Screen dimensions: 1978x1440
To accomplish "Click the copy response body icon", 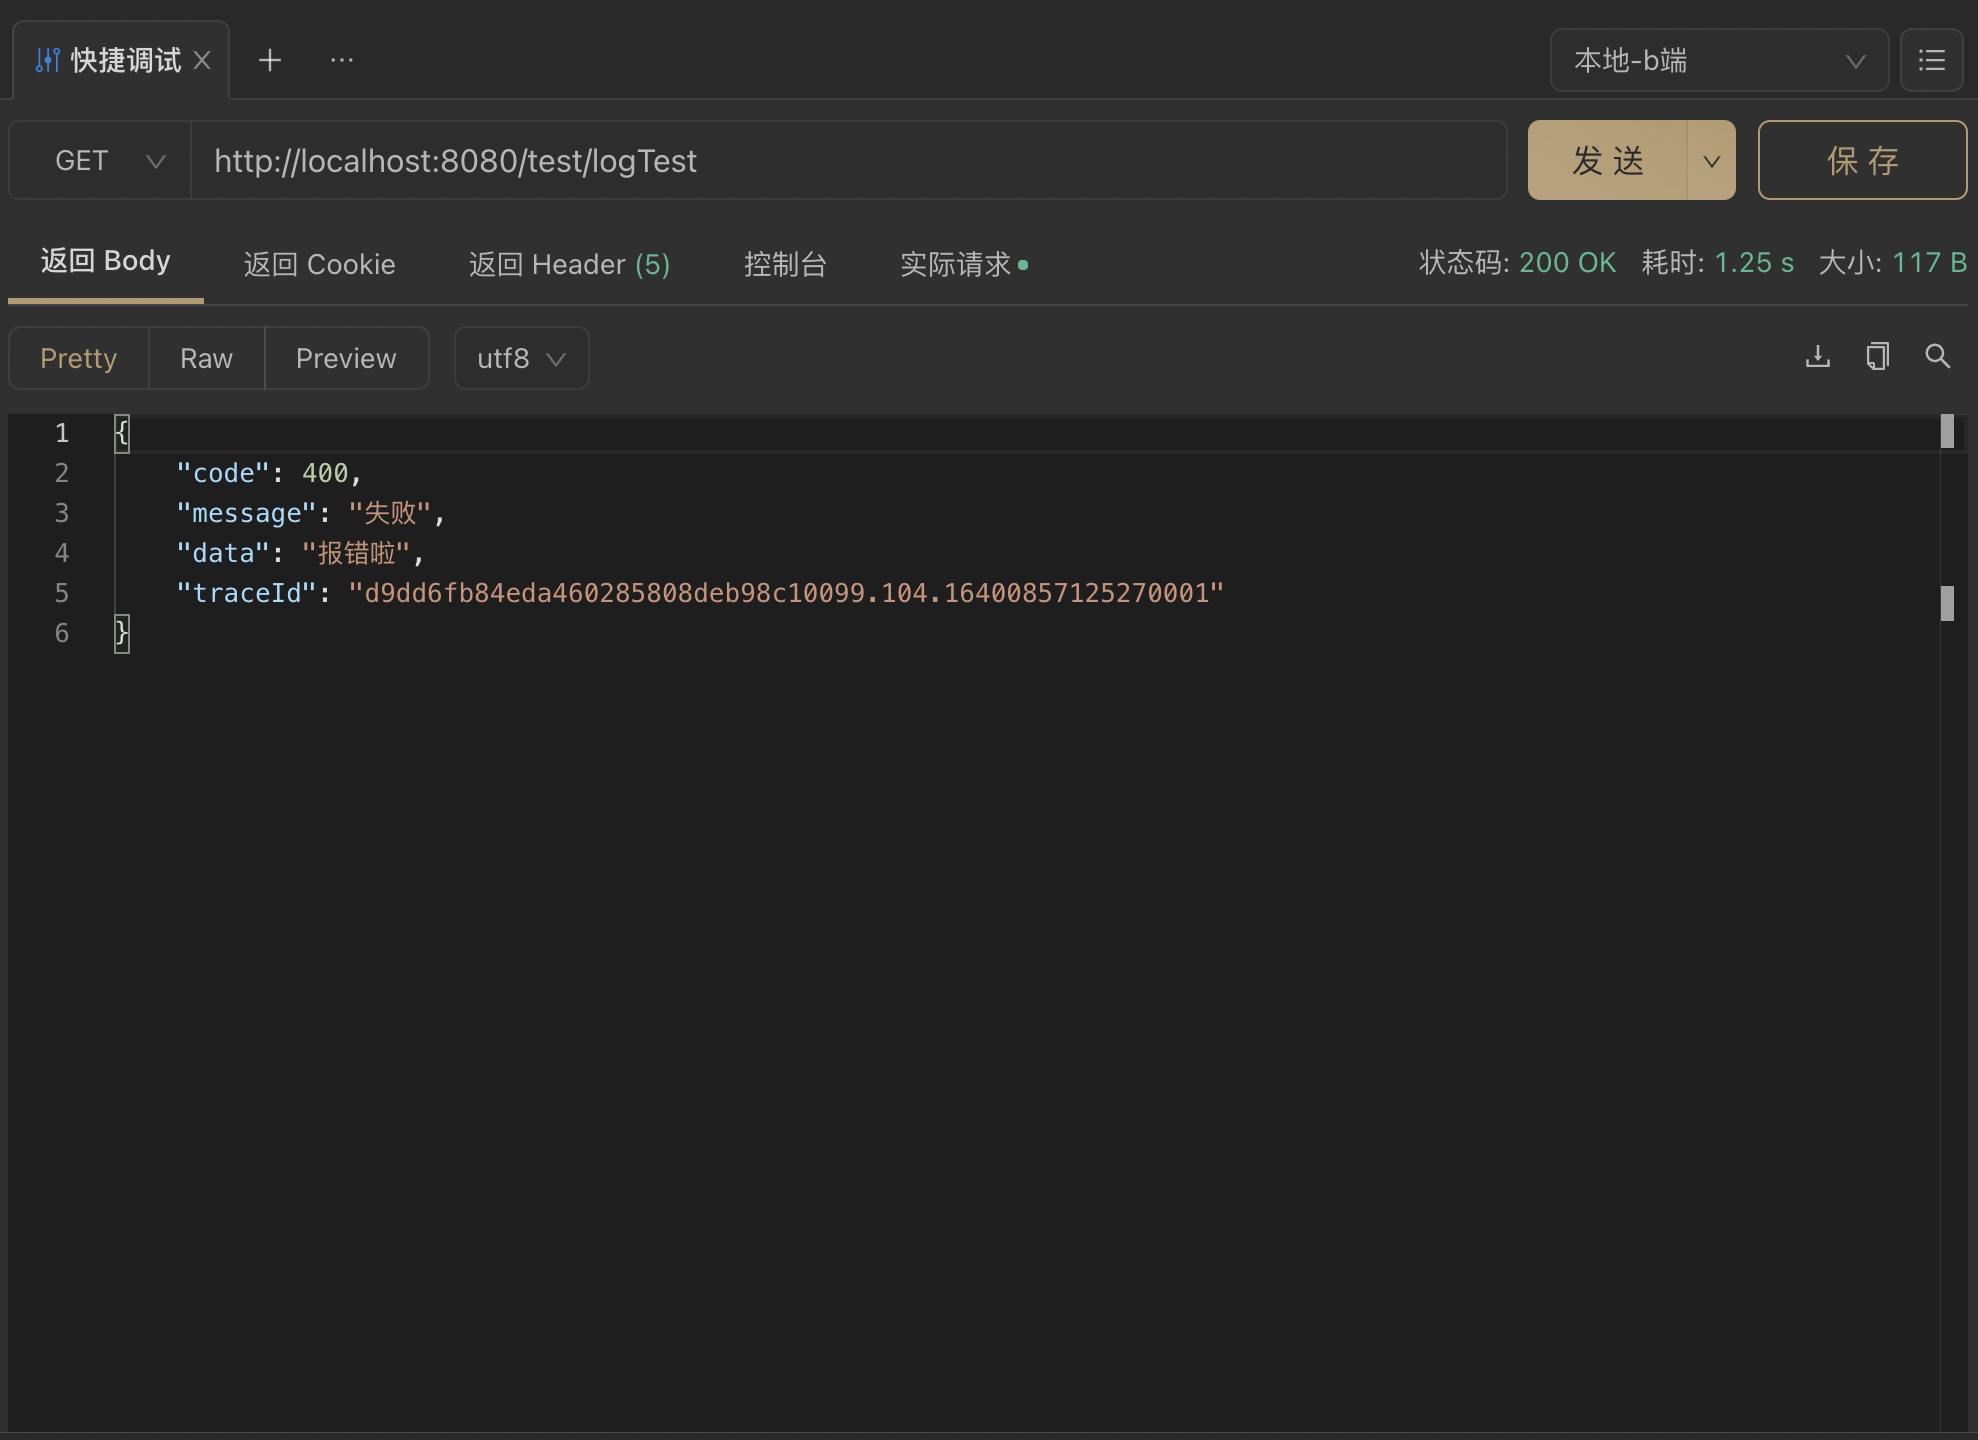I will (x=1877, y=357).
